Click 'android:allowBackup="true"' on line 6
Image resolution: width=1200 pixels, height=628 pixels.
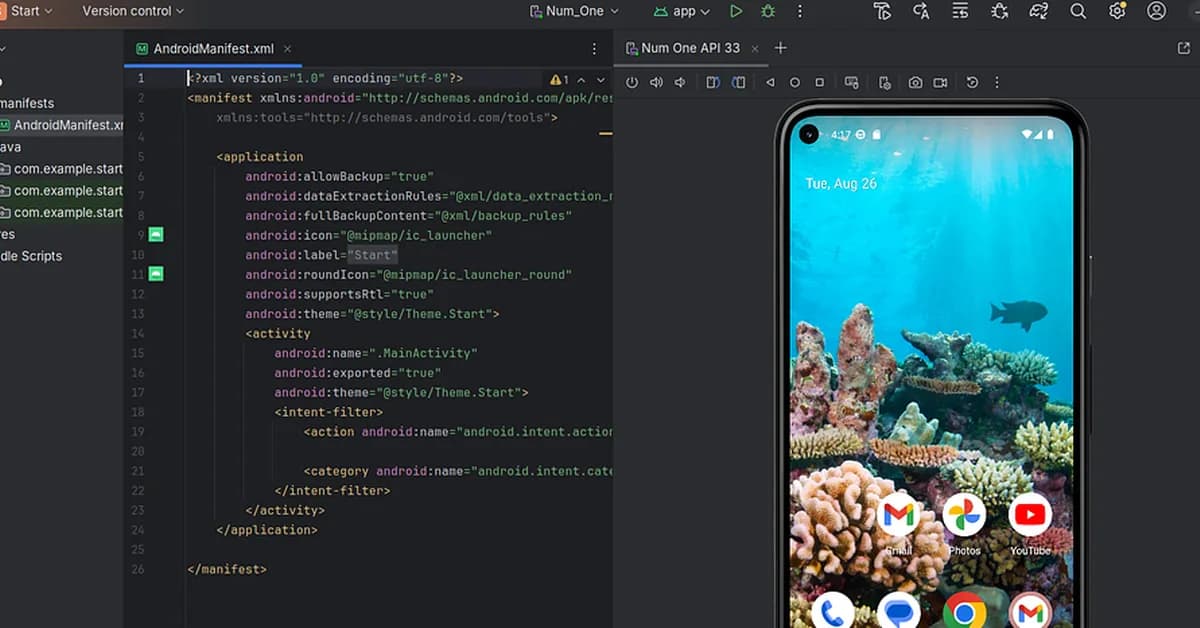click(340, 176)
